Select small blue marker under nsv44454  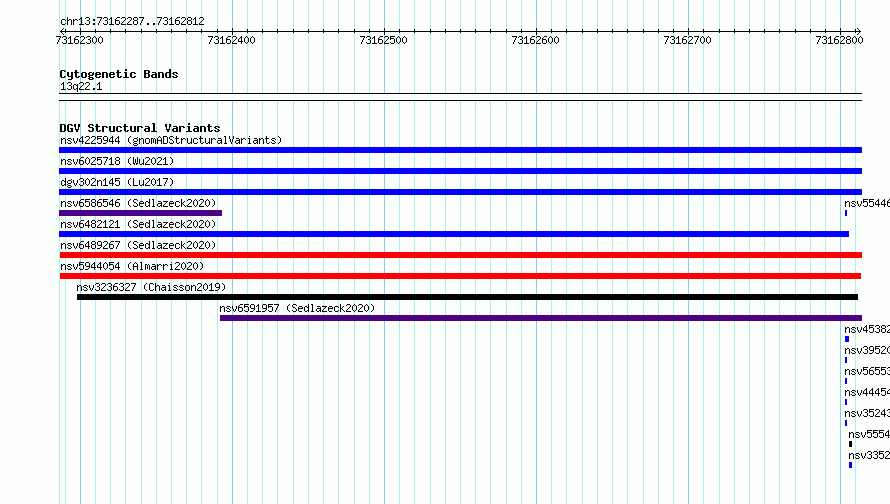[x=846, y=402]
